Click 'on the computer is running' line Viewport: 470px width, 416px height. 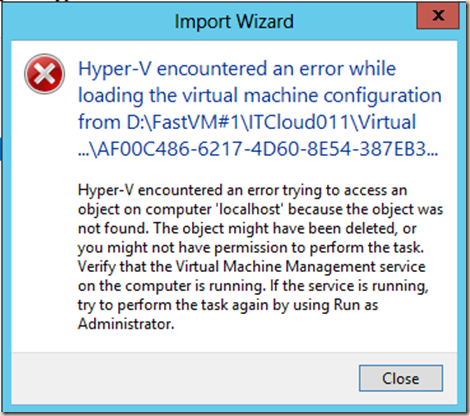(x=172, y=286)
